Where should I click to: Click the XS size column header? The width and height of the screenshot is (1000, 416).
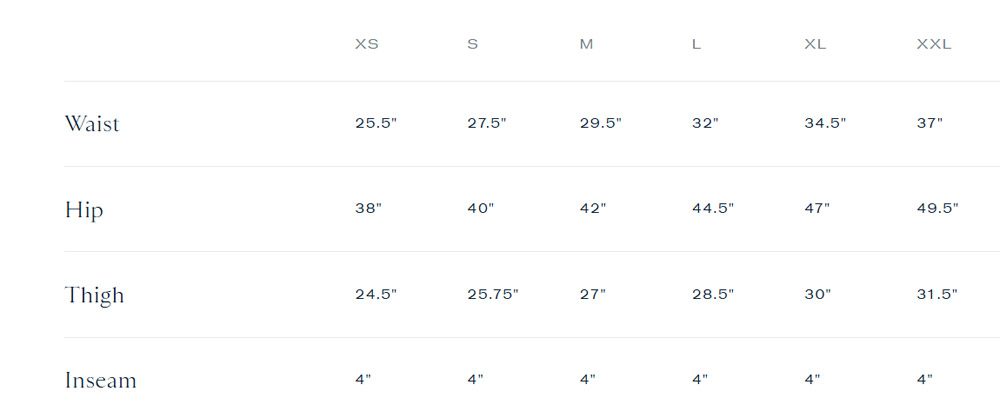point(367,44)
